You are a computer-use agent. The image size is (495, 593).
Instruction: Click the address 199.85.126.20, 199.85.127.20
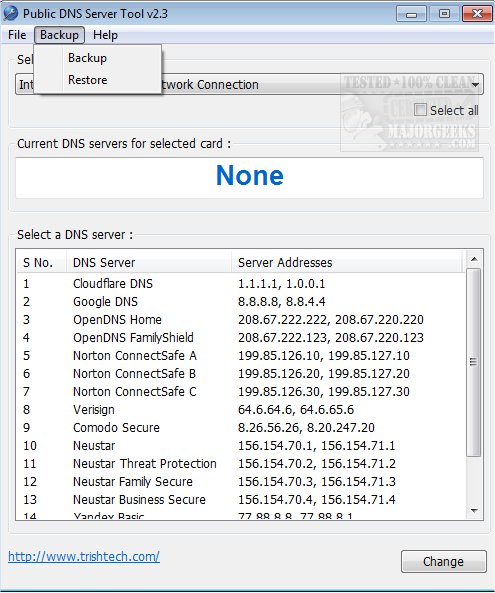coord(324,374)
